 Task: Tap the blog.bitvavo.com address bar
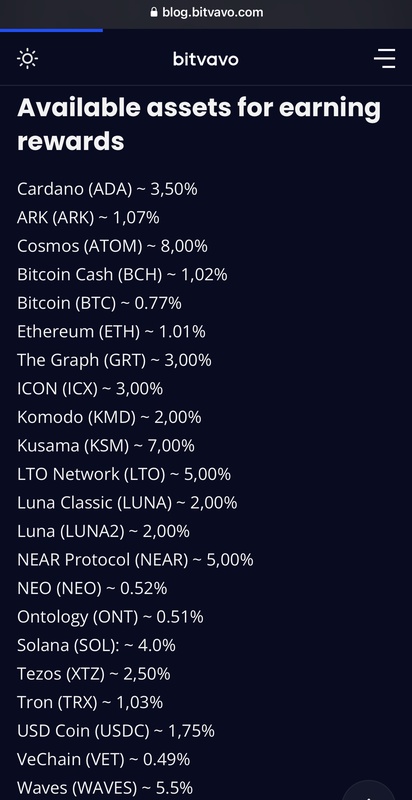(206, 12)
